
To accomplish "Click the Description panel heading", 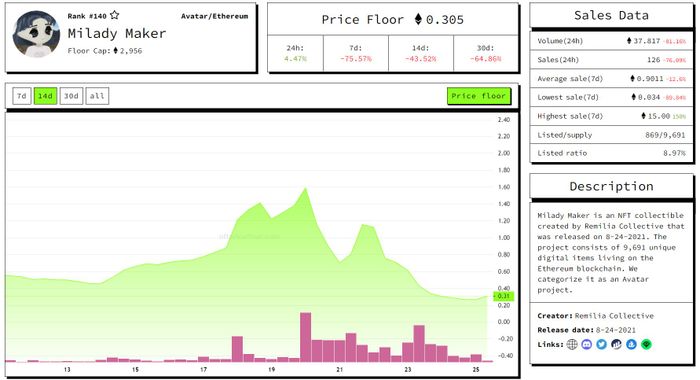I will point(611,186).
